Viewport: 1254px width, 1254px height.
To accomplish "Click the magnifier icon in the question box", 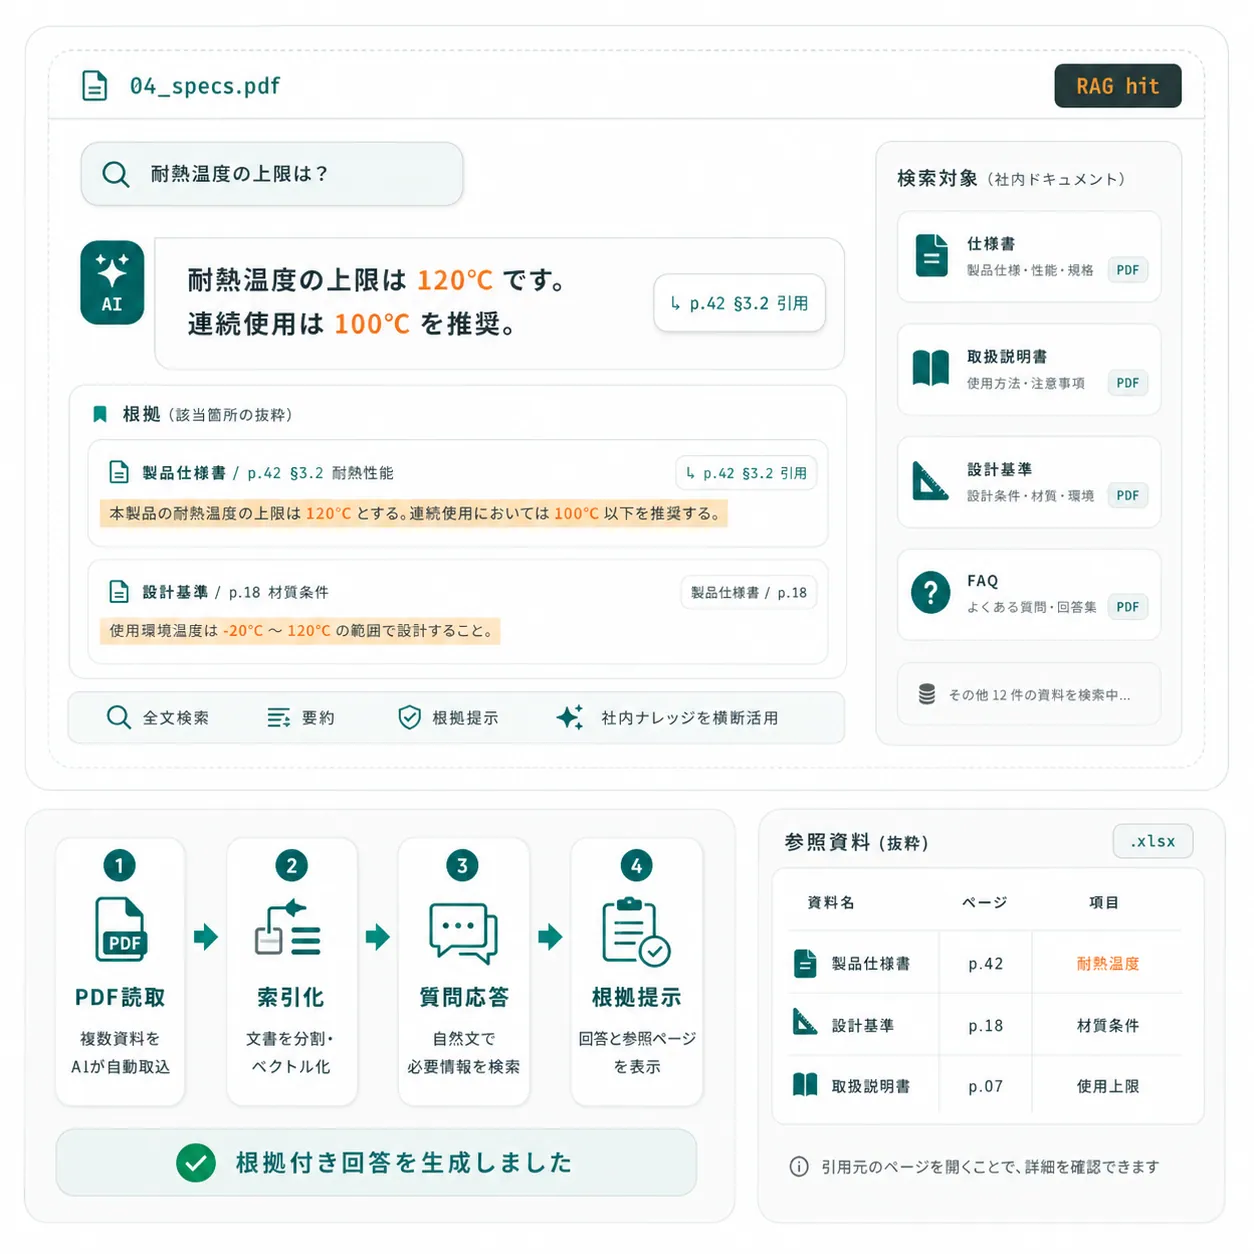I will [116, 174].
